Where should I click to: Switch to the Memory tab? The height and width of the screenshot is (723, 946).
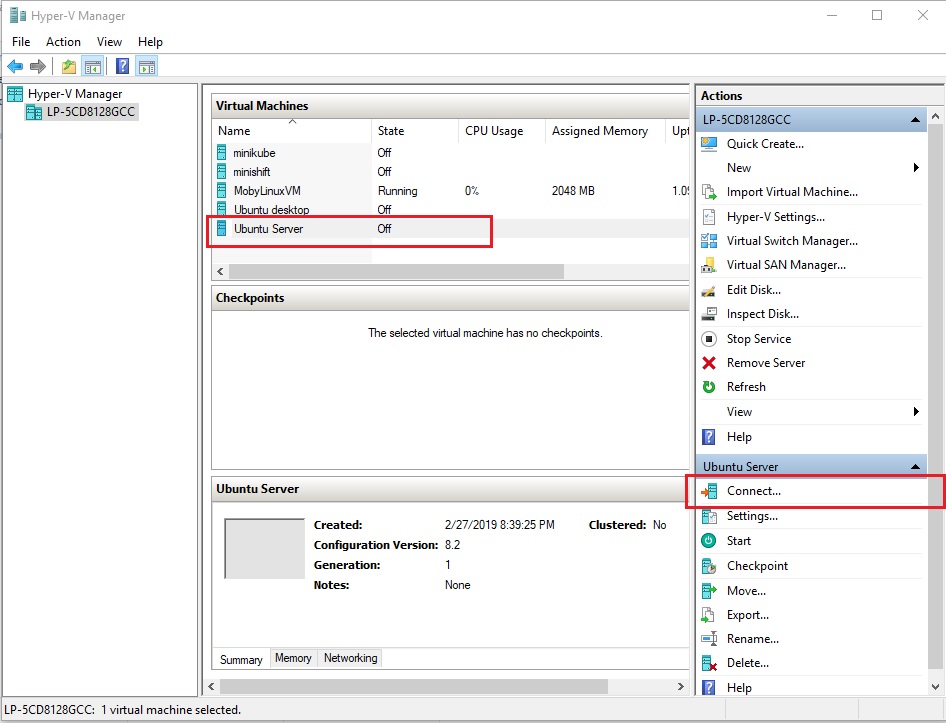[x=293, y=658]
